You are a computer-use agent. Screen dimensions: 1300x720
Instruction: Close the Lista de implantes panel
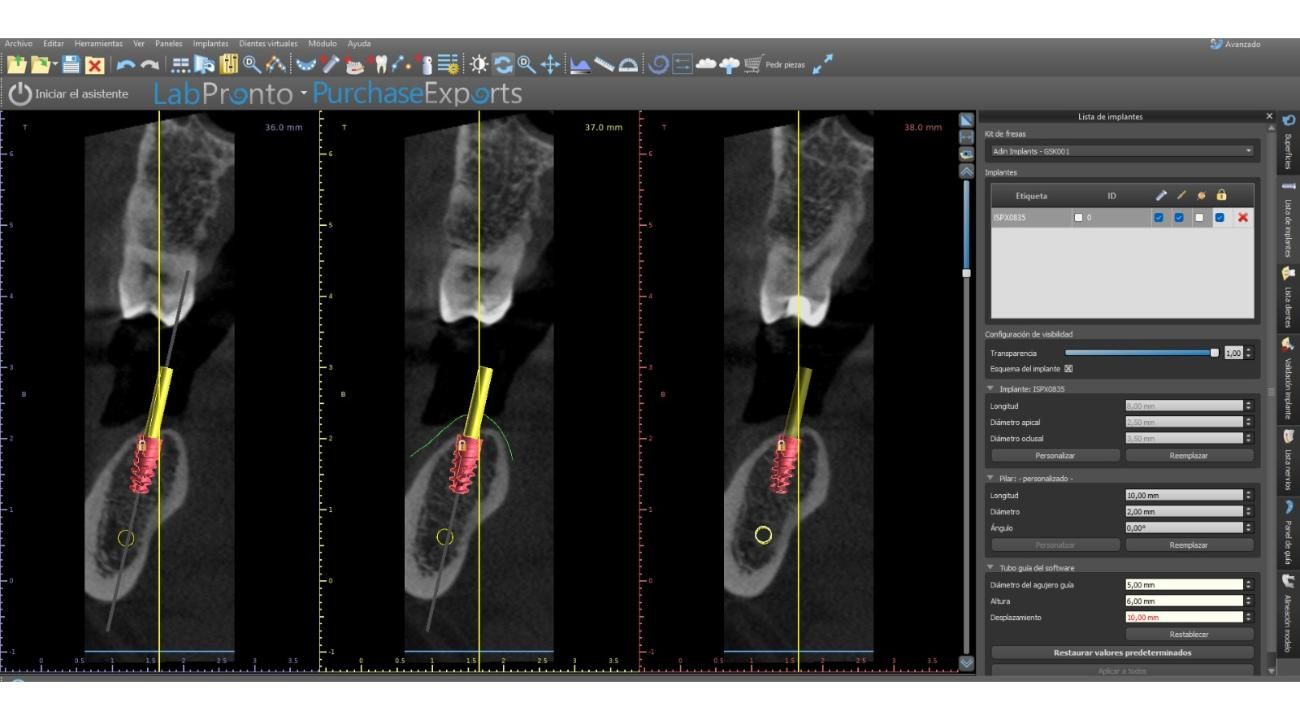(1269, 117)
